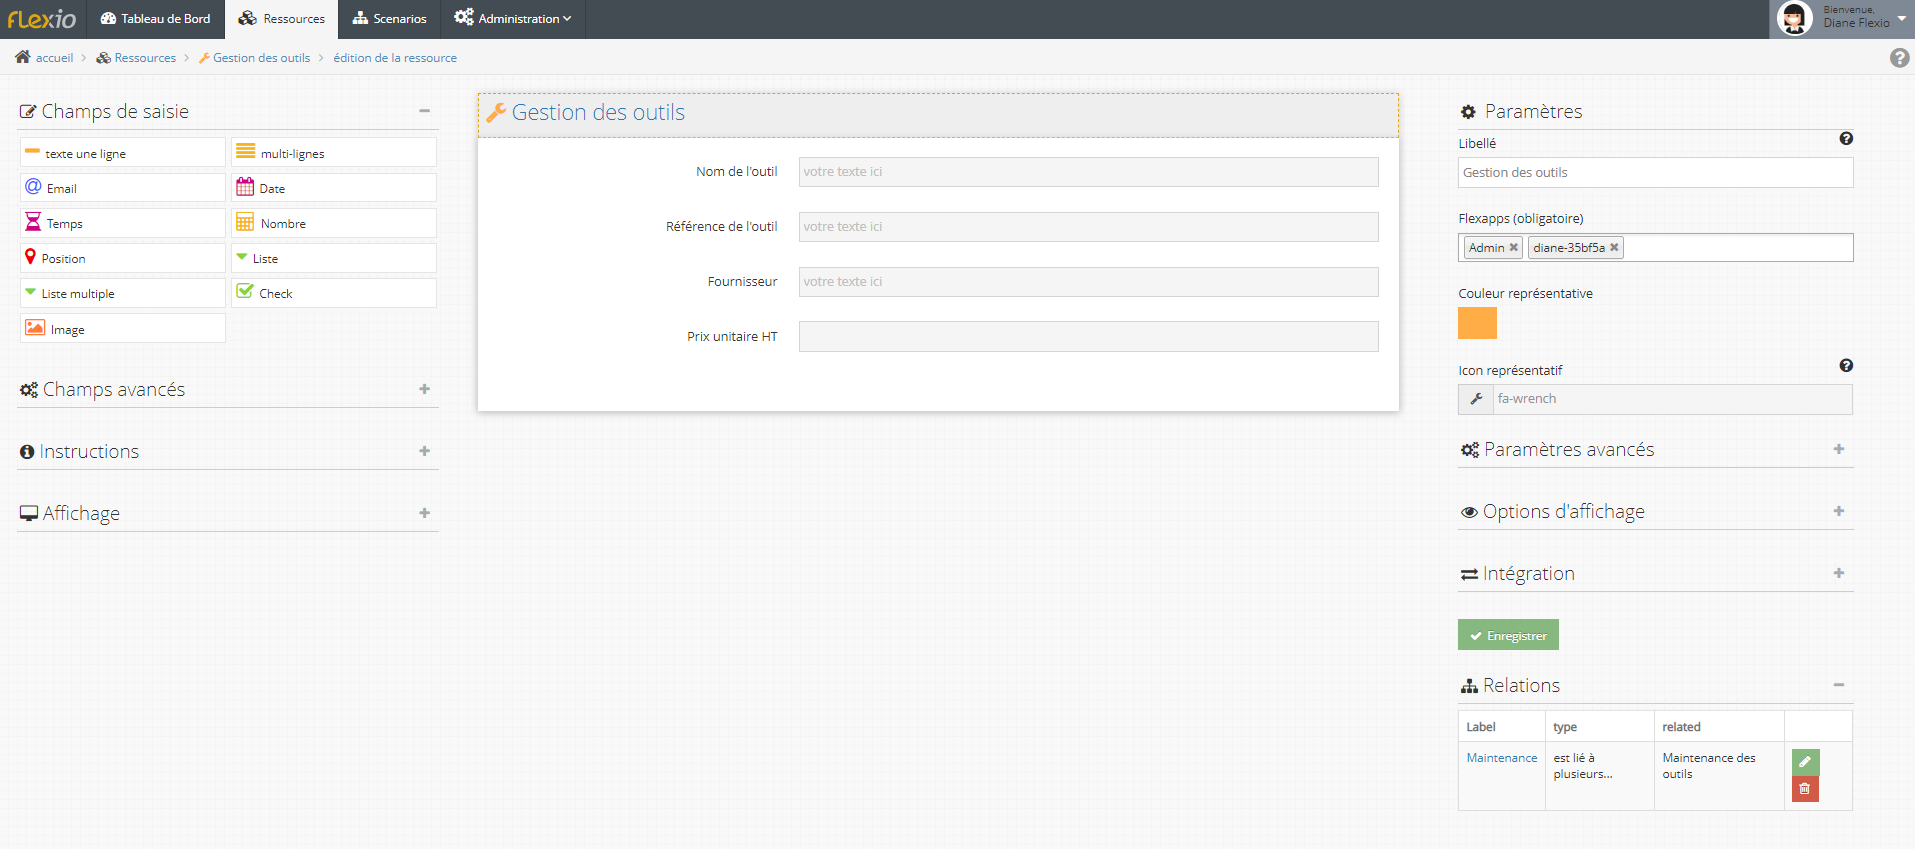
Task: Click the help icon beside Icon représentatif
Action: coord(1846,366)
